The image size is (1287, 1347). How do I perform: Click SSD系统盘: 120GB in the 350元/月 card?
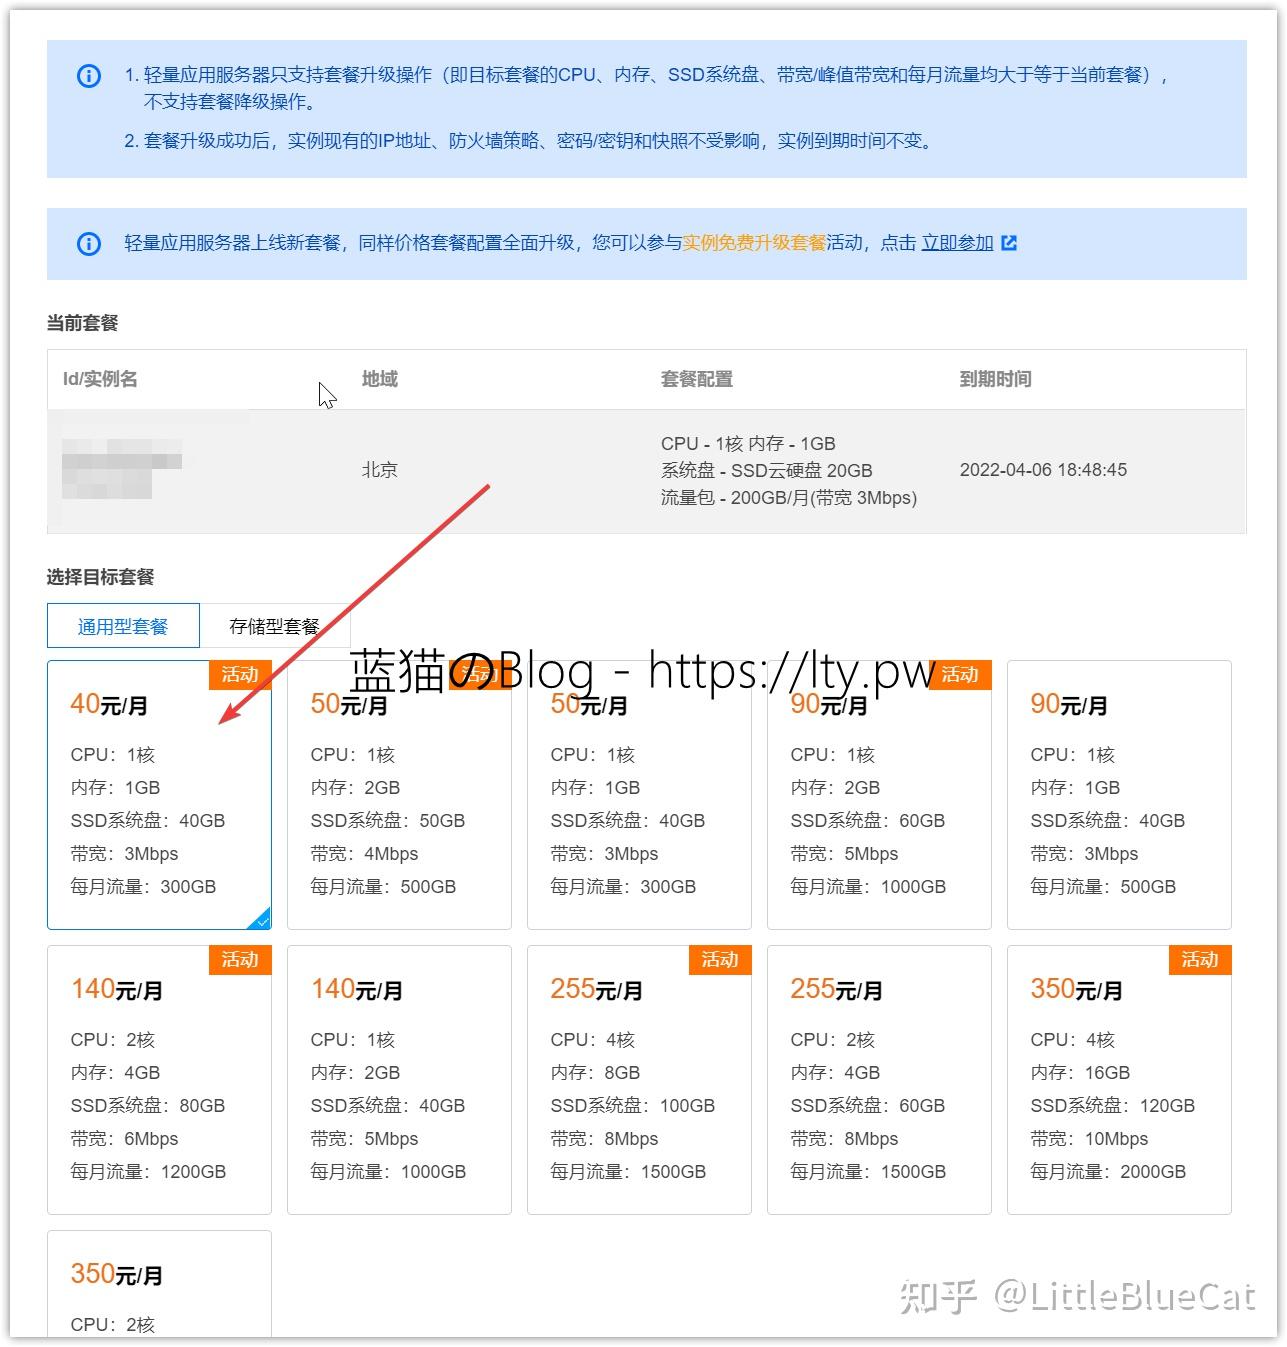[1113, 1105]
